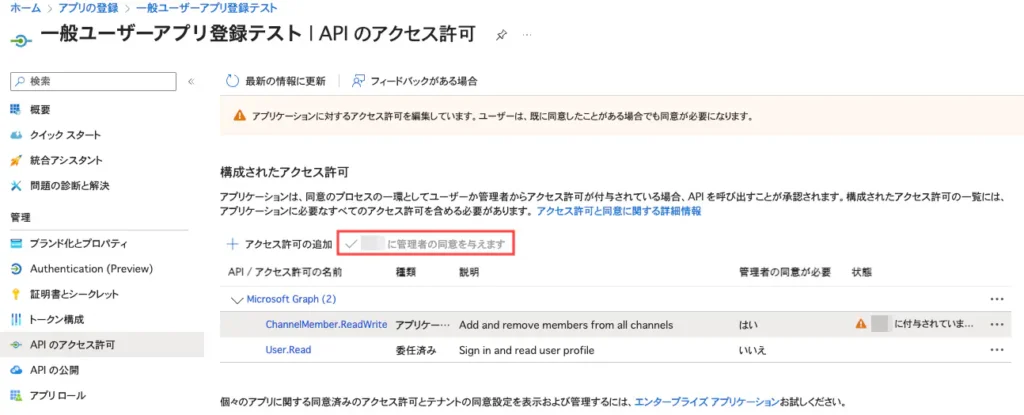Screen dimensions: 1024x415
Task: Click the 状態 column header
Action: click(x=862, y=271)
